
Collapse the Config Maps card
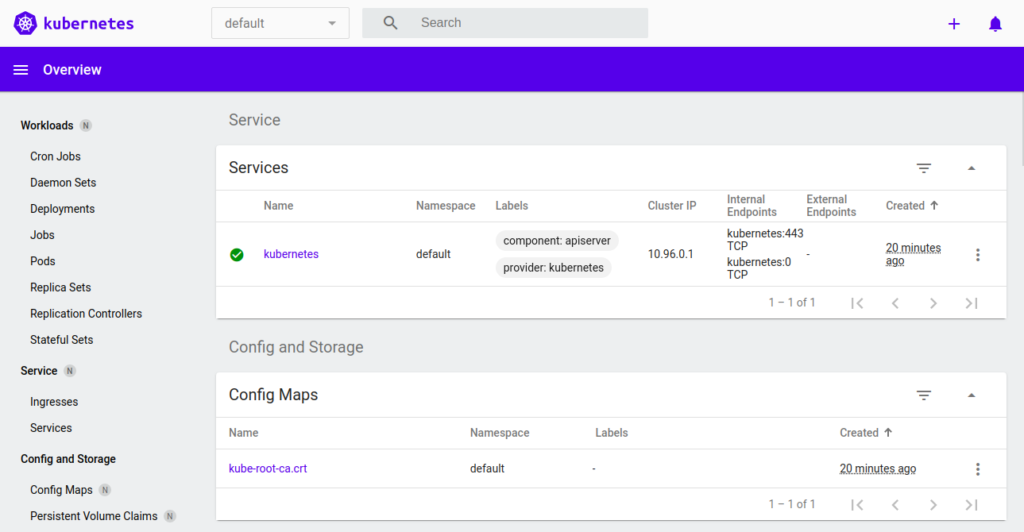coord(971,395)
